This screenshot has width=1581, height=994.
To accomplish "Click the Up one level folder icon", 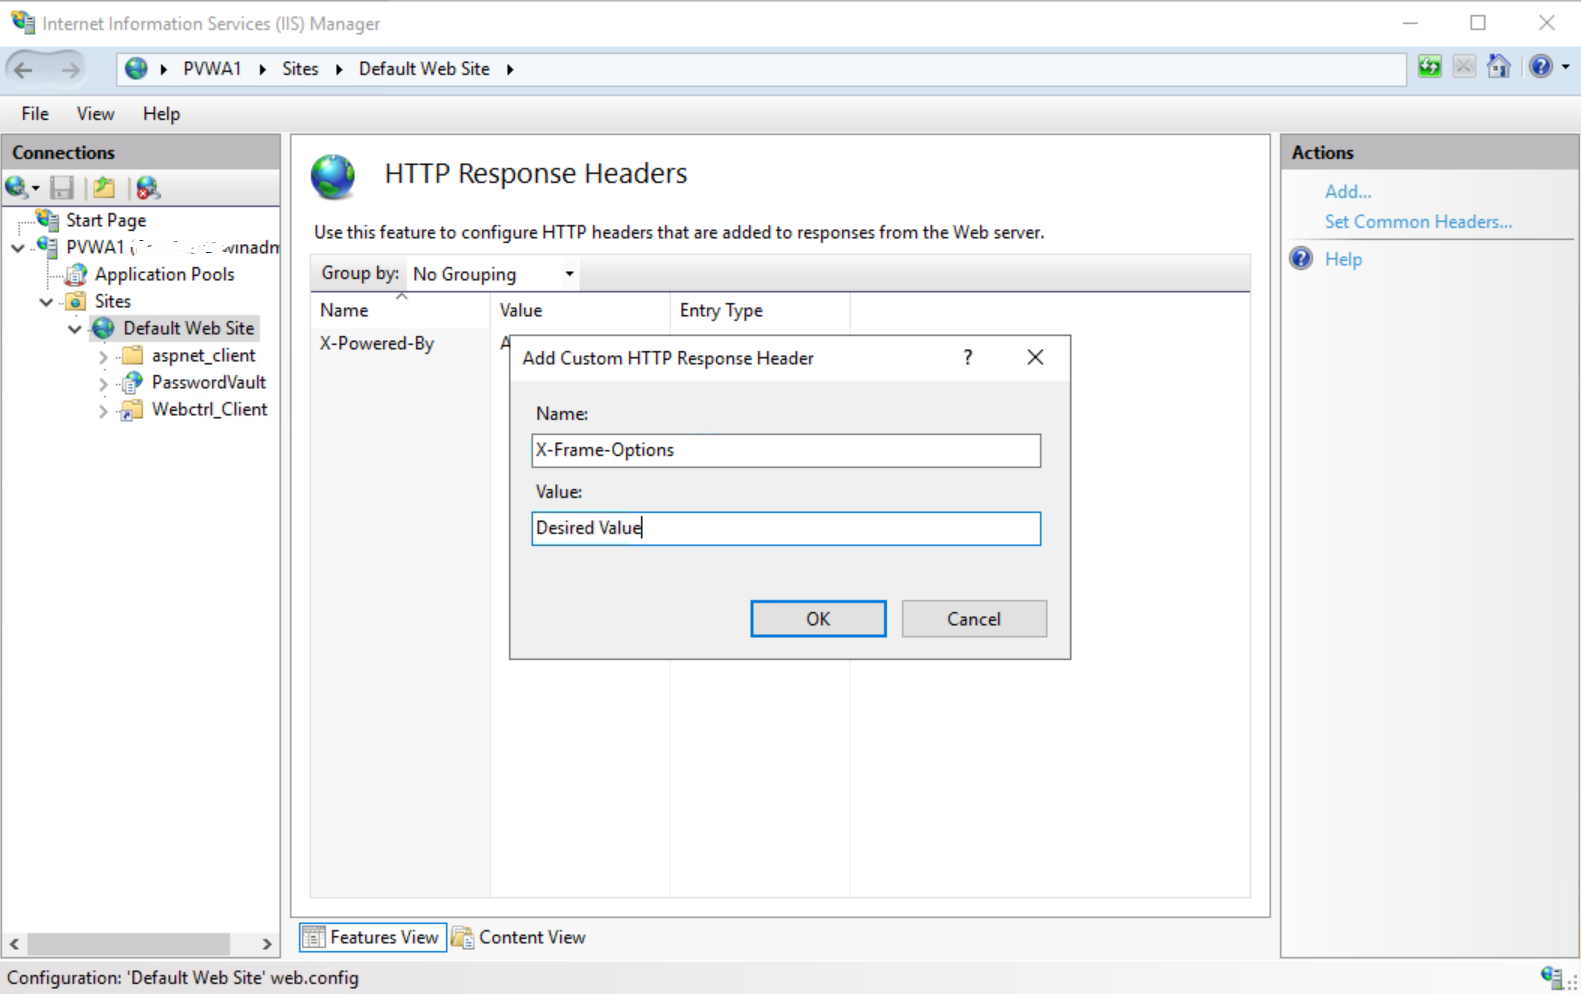I will pos(103,187).
